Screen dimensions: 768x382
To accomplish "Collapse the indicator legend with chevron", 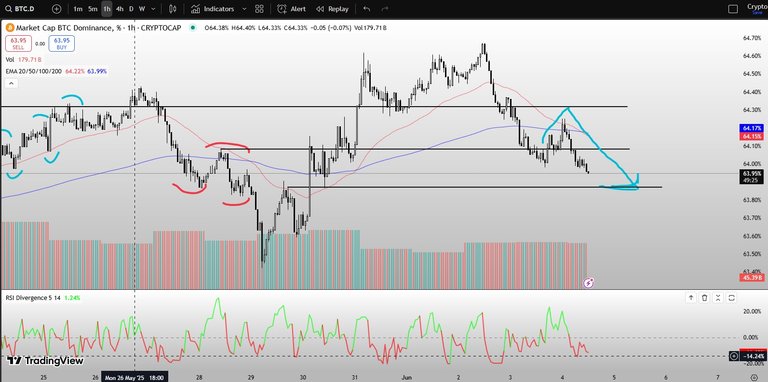I will pos(11,84).
